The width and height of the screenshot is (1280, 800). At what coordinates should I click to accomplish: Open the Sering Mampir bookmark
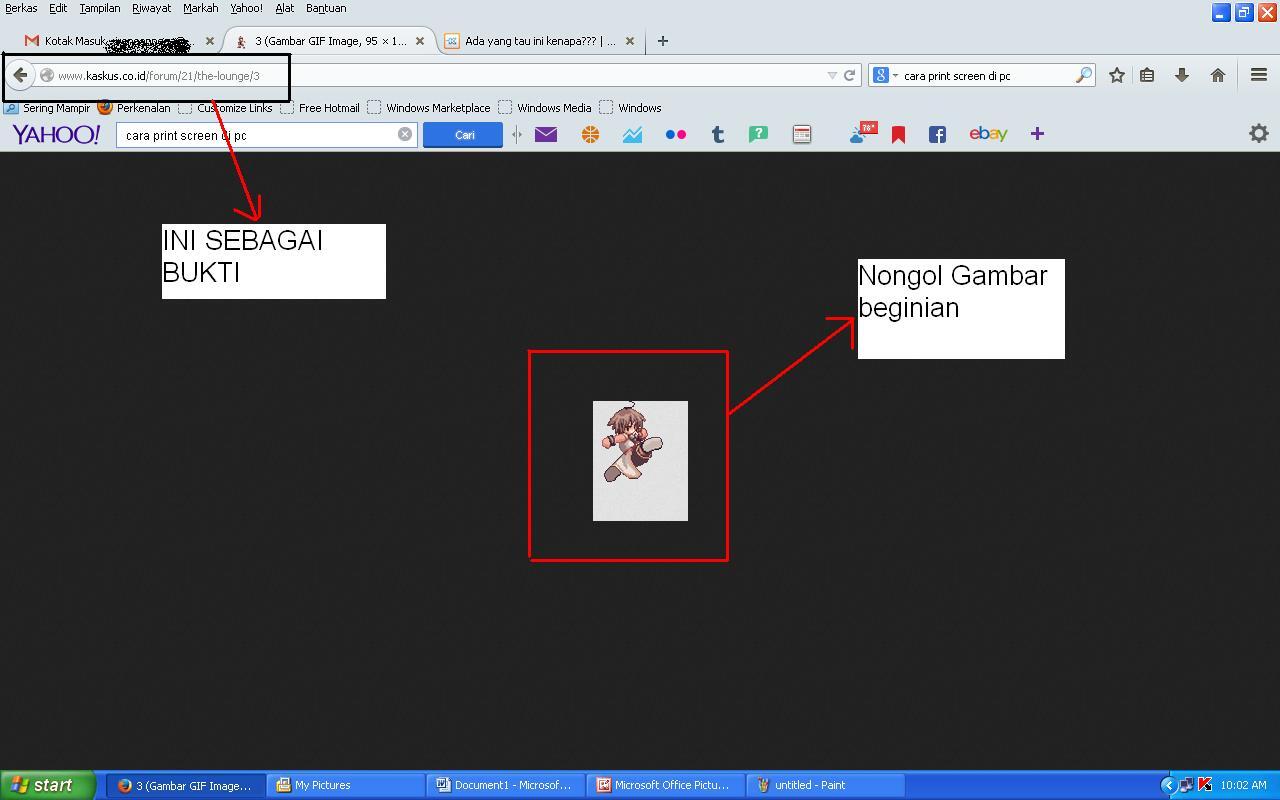click(48, 107)
